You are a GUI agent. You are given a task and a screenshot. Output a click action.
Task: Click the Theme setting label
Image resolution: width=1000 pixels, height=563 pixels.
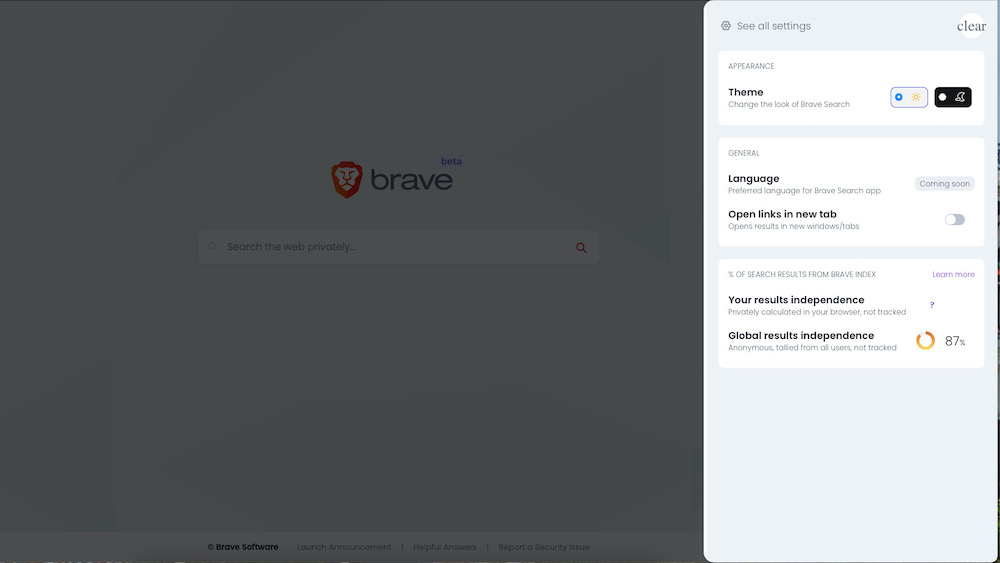(746, 92)
